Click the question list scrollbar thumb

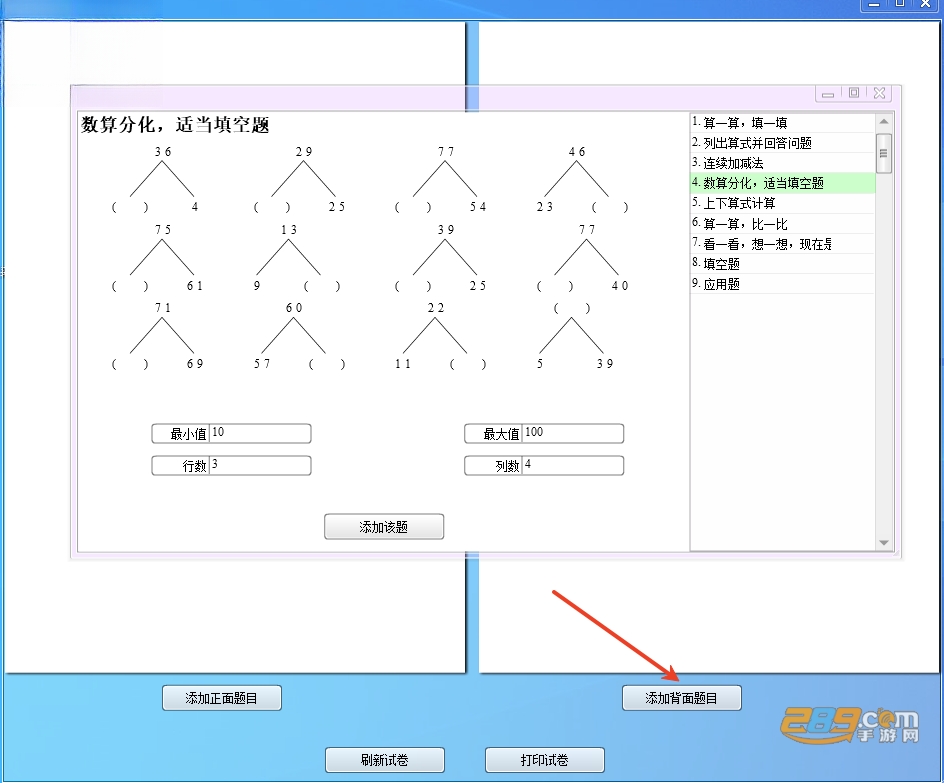[884, 153]
